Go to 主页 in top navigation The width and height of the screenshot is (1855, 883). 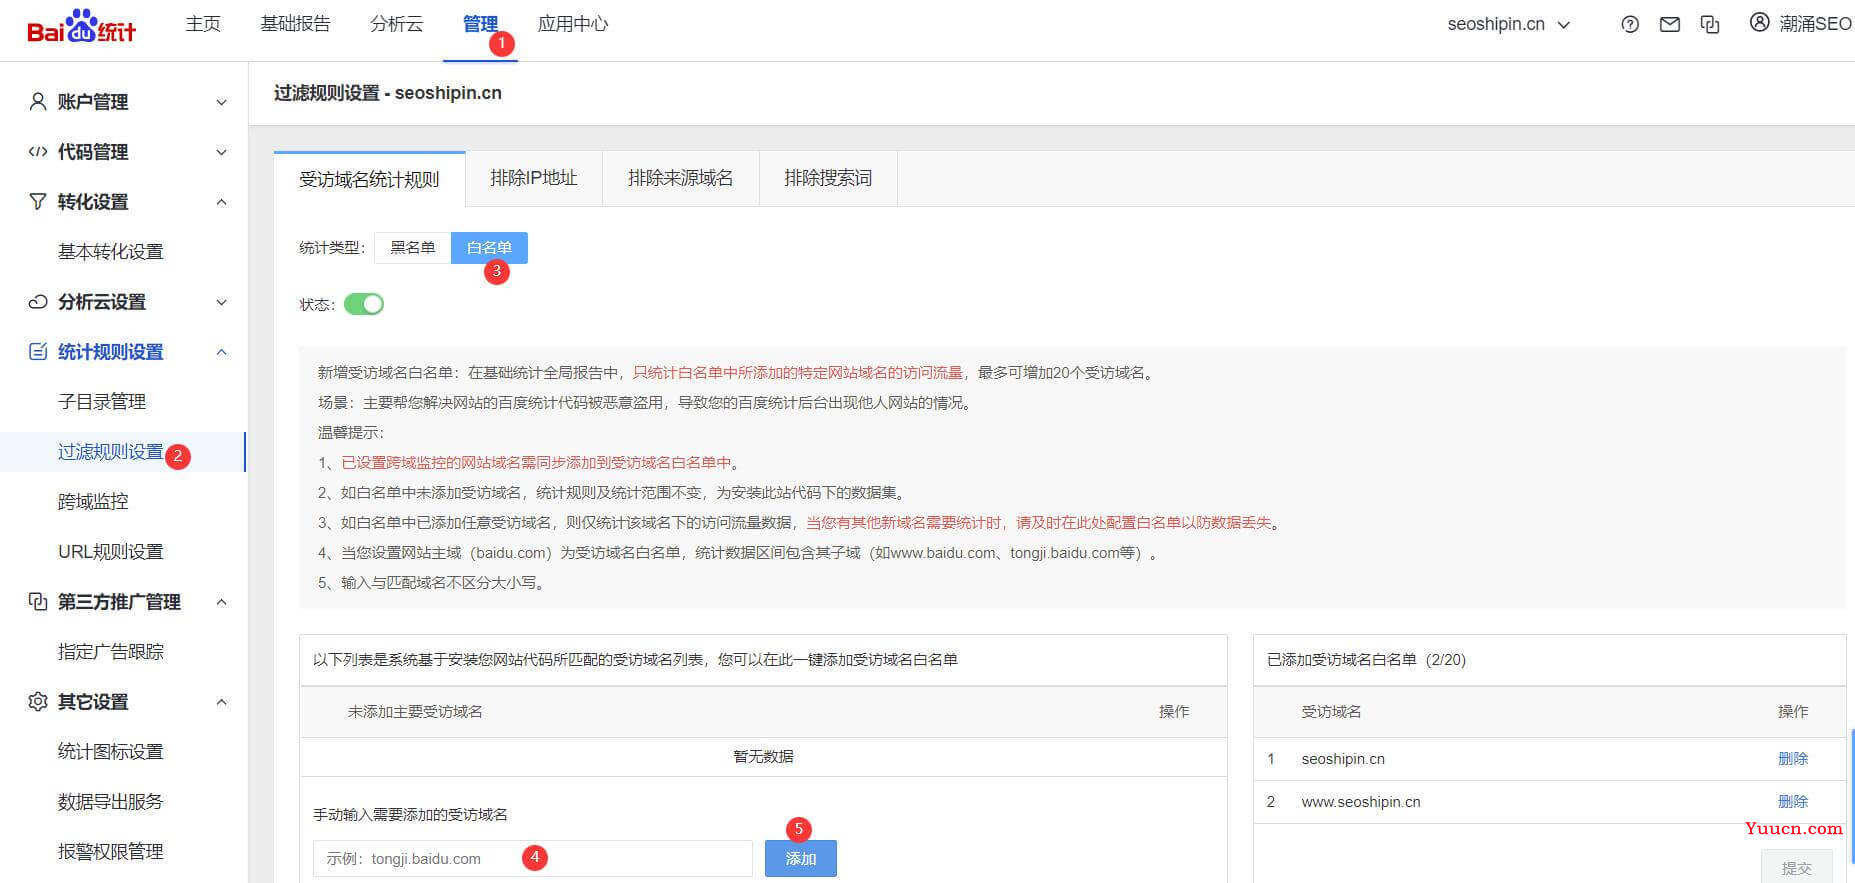203,24
